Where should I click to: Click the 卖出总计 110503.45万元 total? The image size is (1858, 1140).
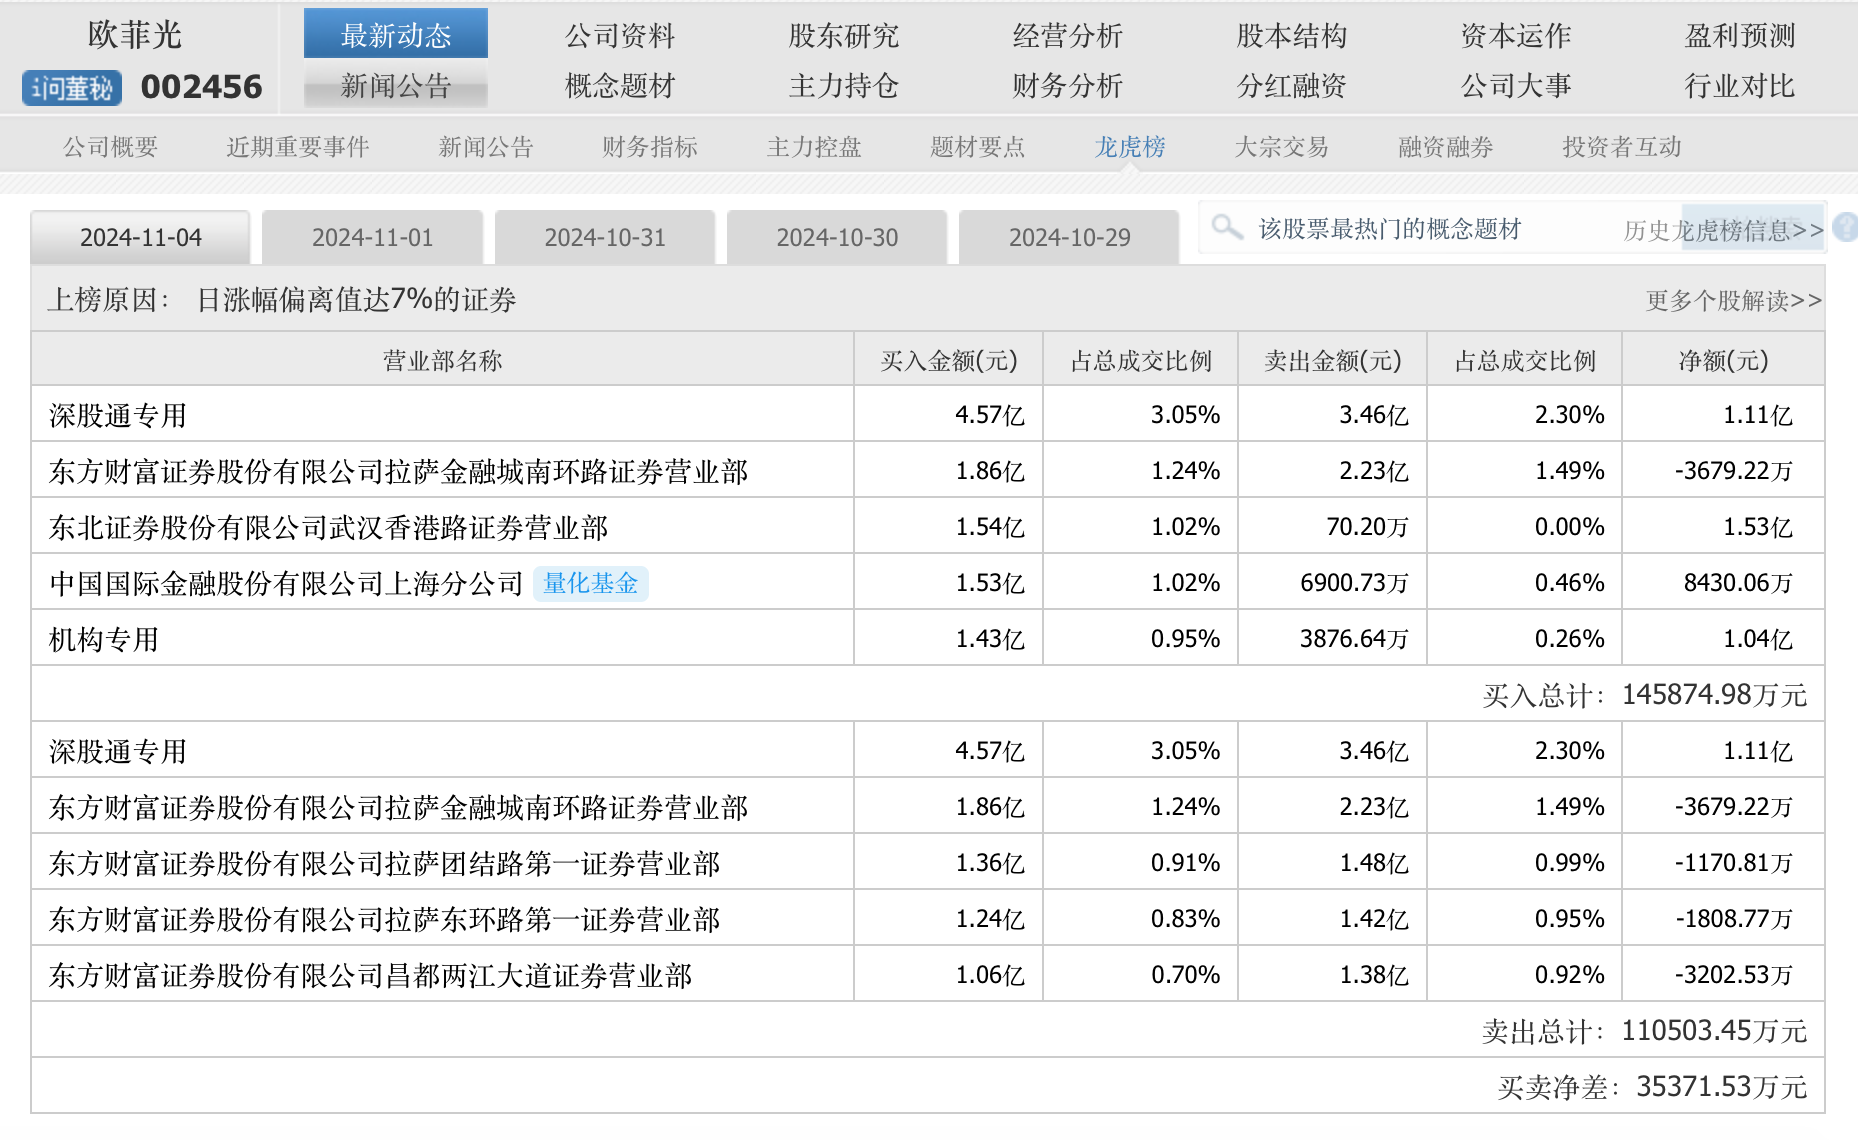(1645, 1031)
